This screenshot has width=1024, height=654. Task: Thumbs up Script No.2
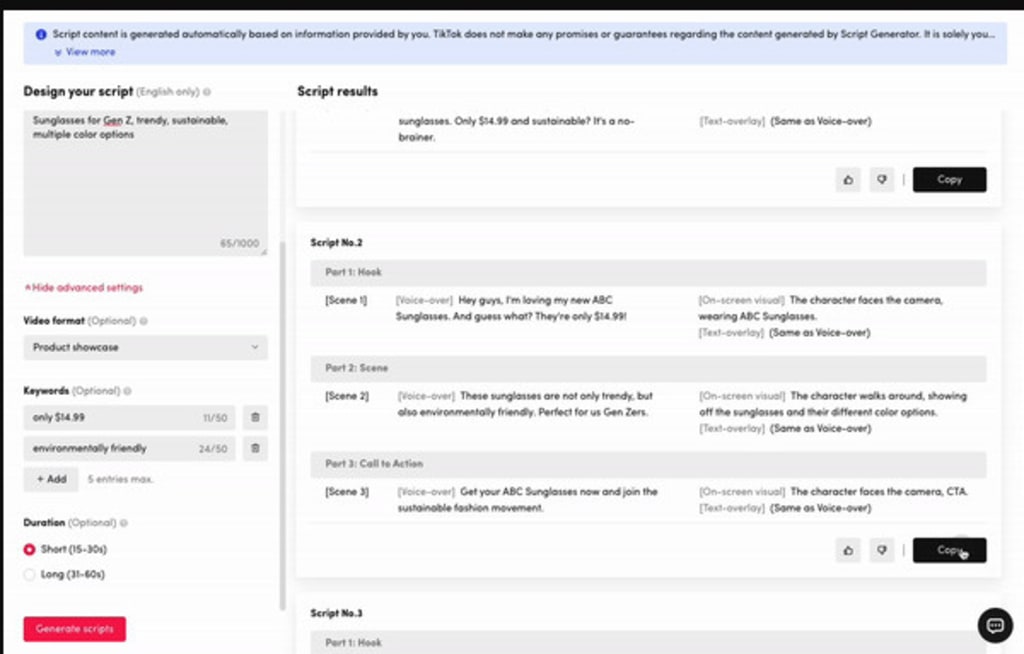pos(847,550)
